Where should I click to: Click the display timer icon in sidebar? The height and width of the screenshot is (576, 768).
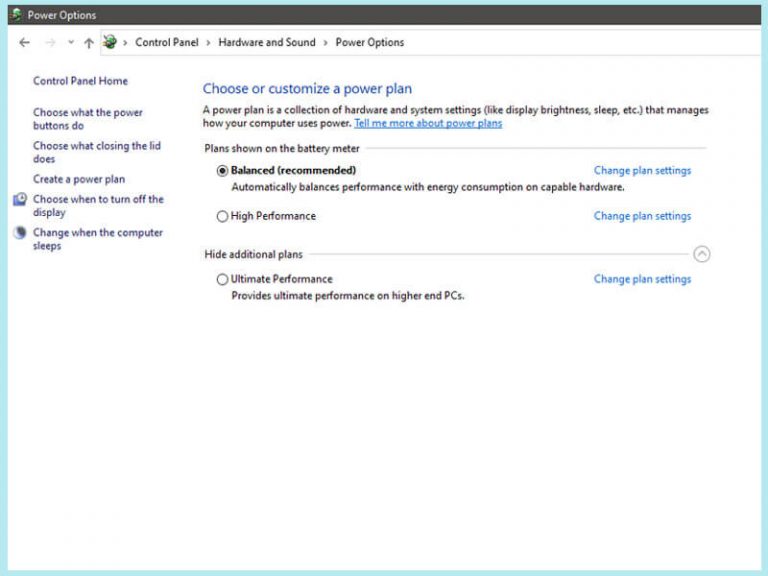pyautogui.click(x=20, y=199)
